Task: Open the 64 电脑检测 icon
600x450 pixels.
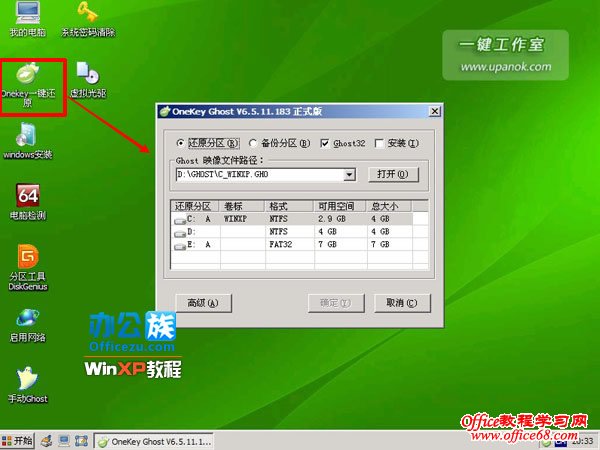Action: 28,202
